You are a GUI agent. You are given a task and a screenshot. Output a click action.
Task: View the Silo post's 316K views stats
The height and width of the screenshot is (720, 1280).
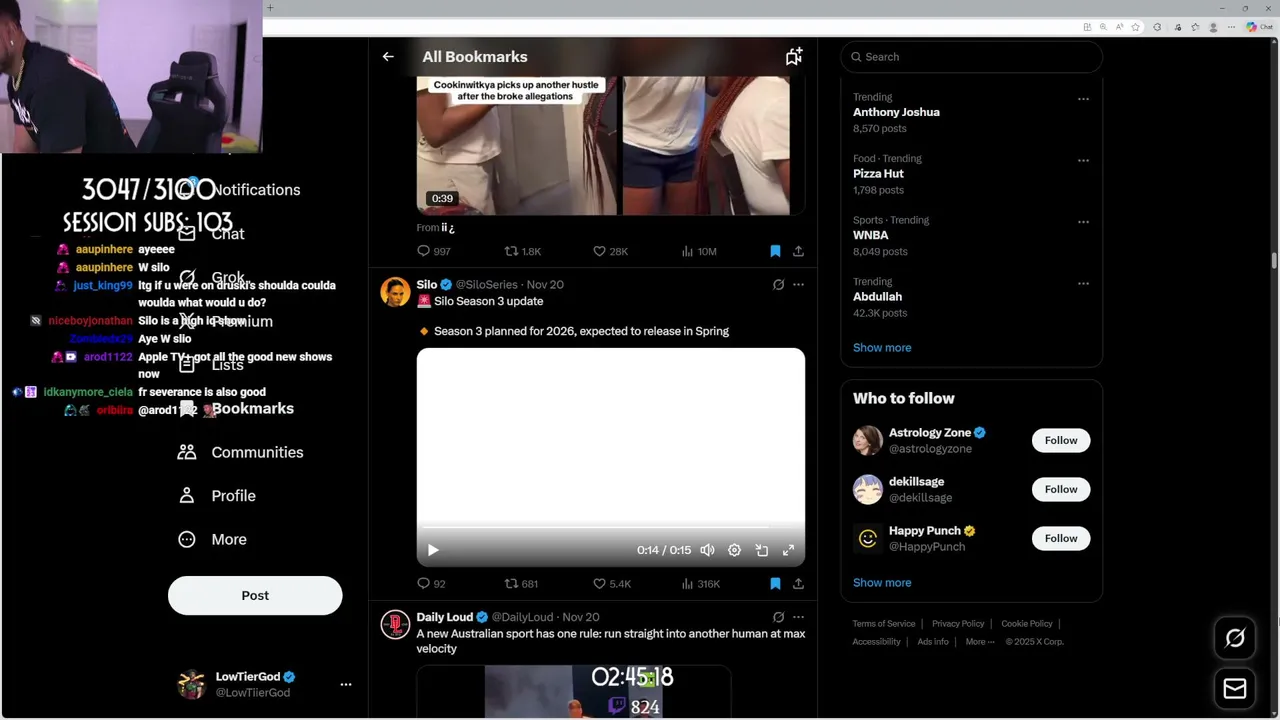pos(700,583)
